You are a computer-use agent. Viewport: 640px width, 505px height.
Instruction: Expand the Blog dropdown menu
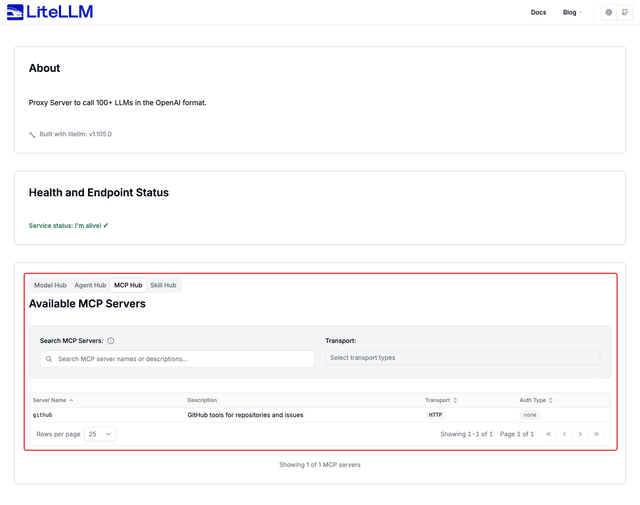[572, 12]
